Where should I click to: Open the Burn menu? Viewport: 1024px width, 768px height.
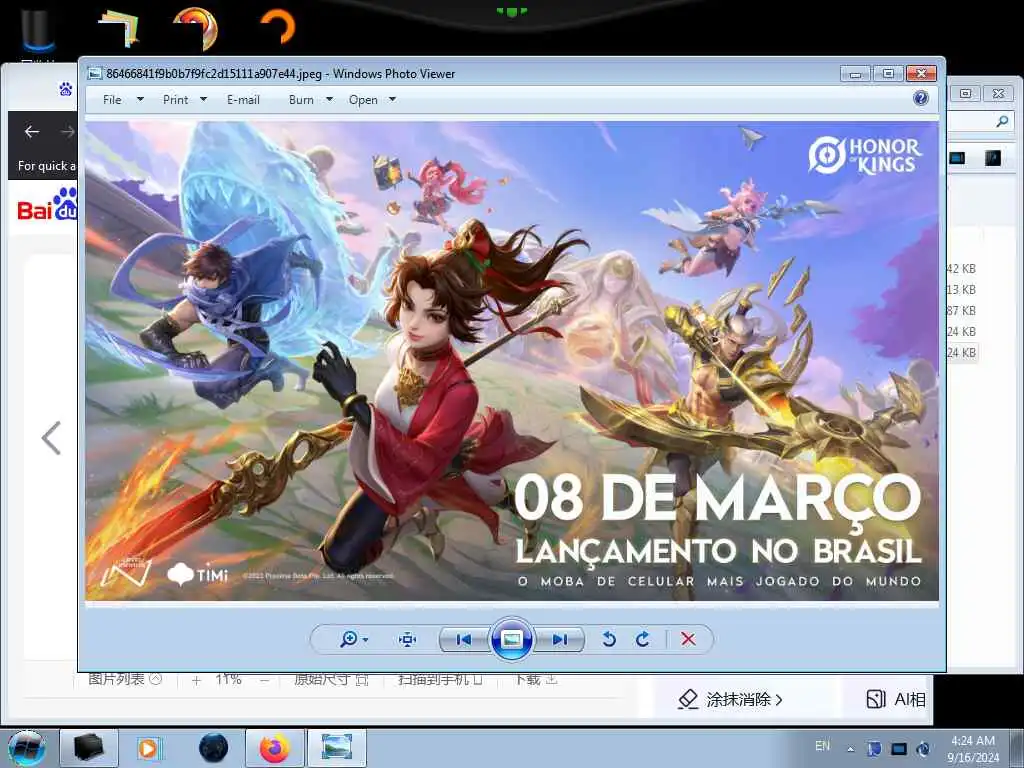[301, 100]
